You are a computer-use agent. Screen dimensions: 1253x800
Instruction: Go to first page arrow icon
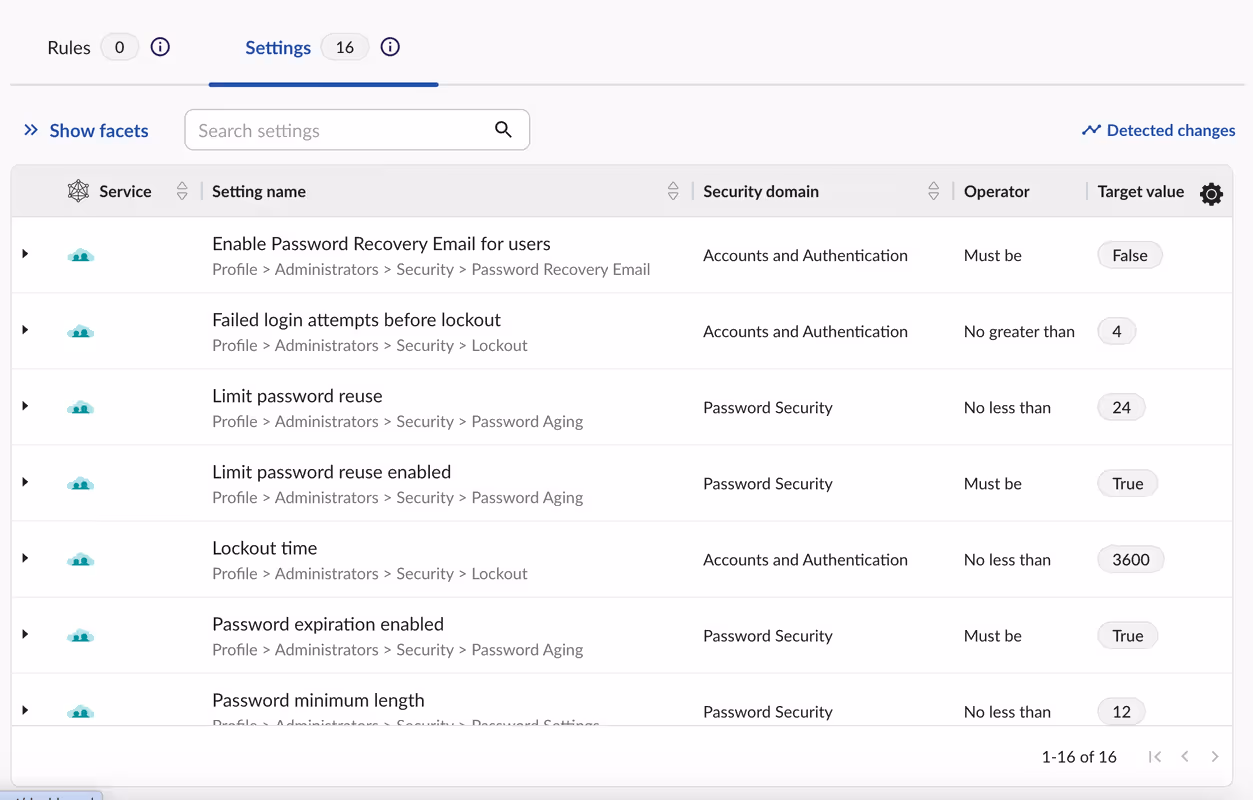click(x=1155, y=757)
